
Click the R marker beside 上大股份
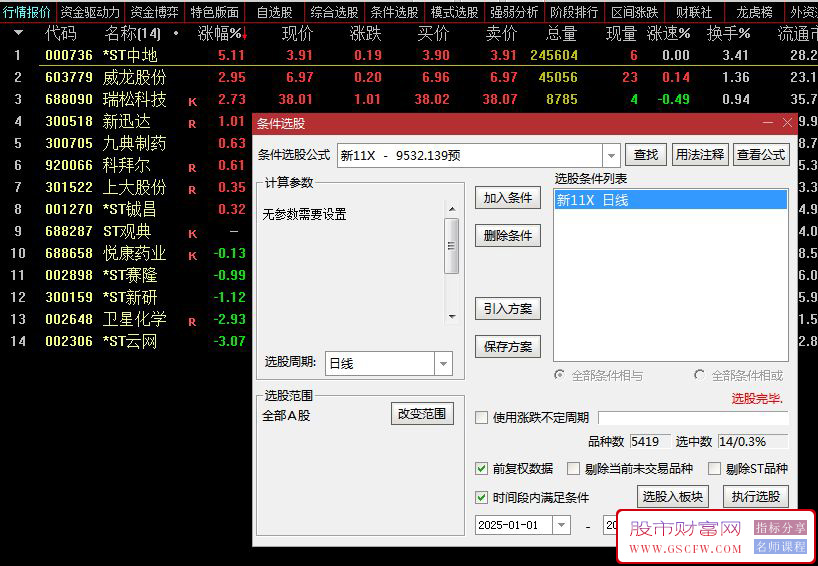coord(193,189)
